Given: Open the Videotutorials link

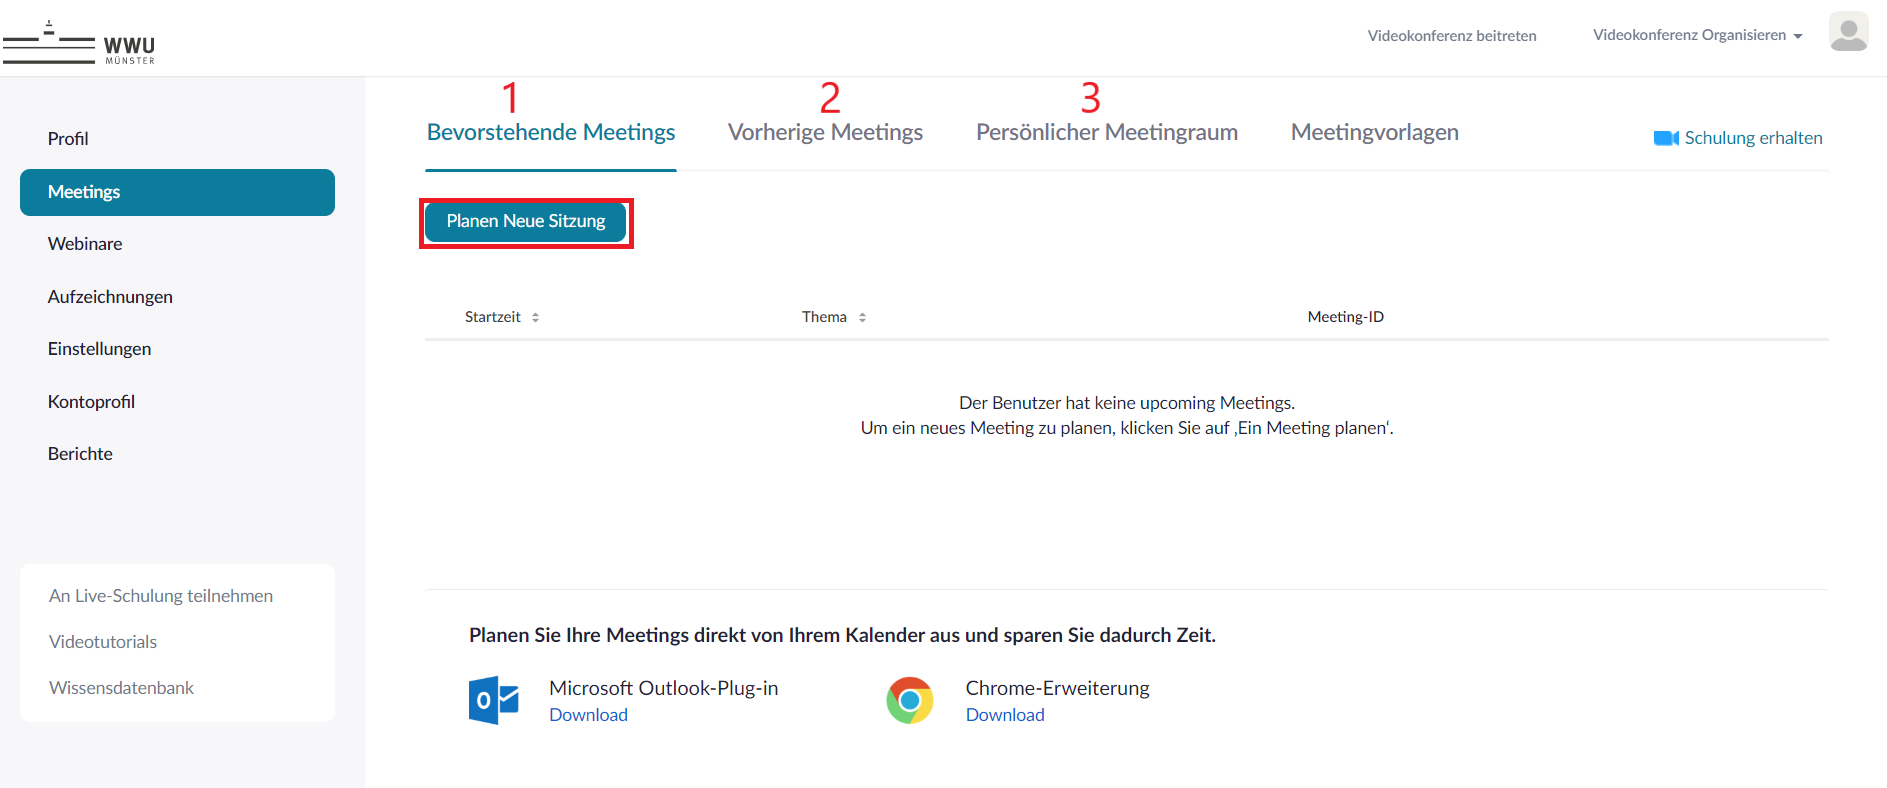Looking at the screenshot, I should 103,642.
